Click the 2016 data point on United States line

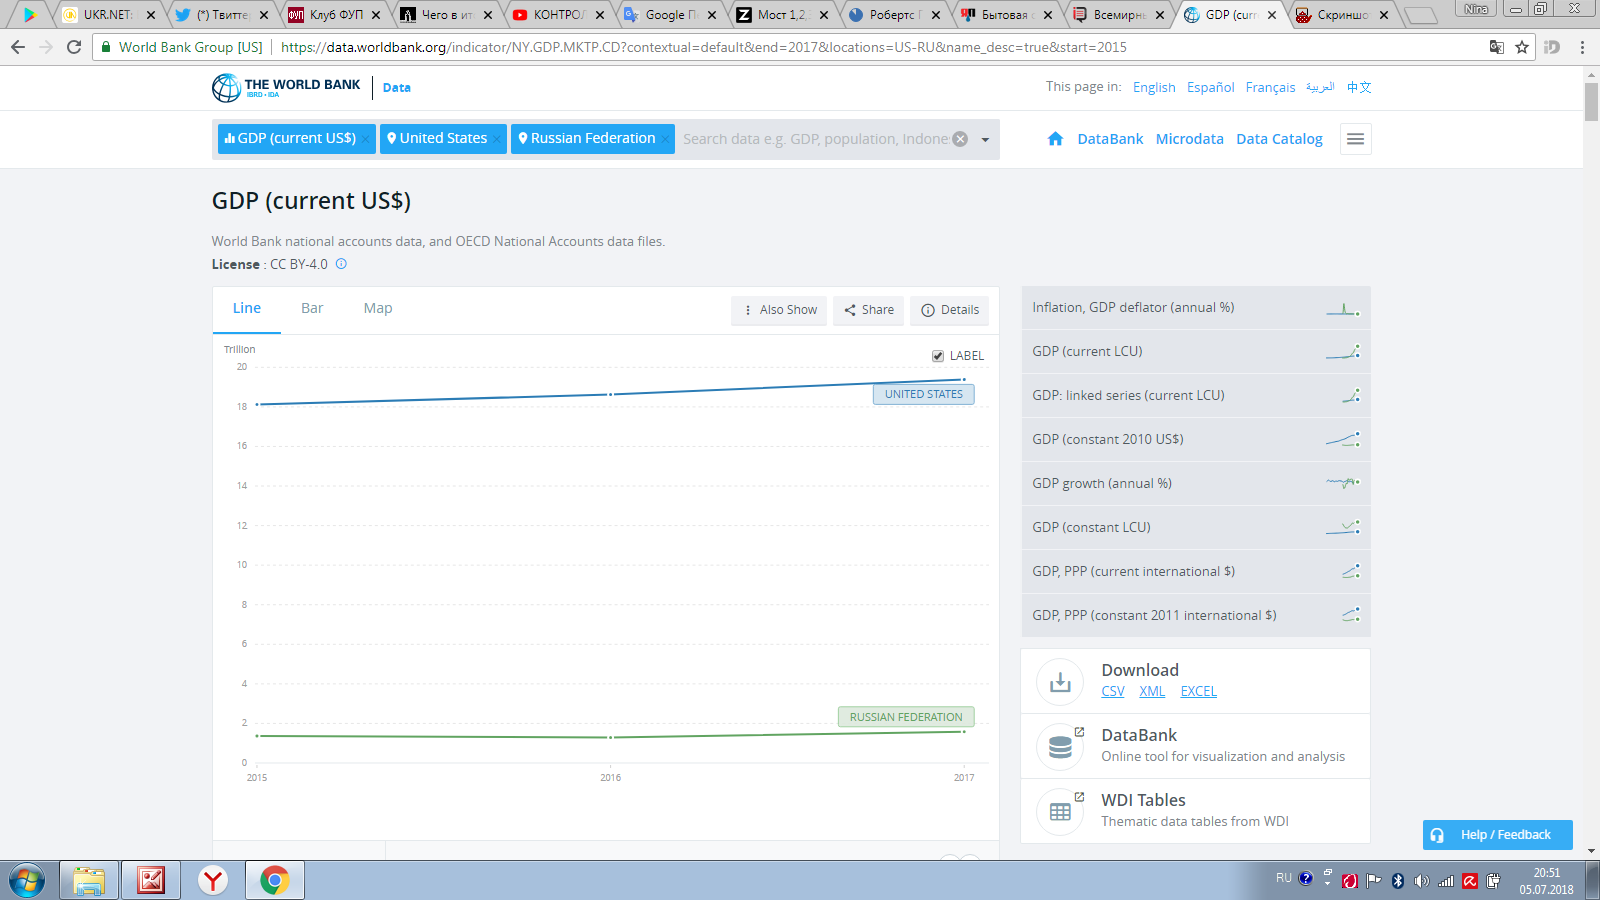[611, 395]
